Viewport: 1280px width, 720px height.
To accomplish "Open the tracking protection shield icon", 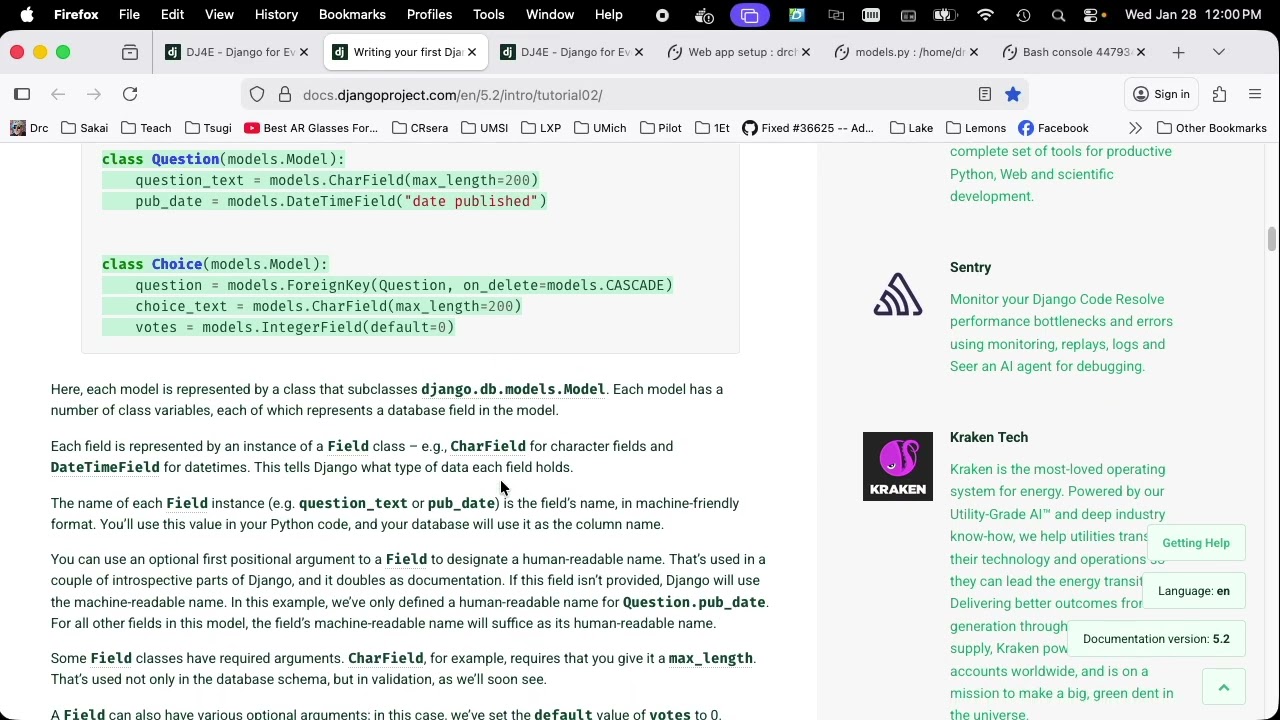I will (257, 95).
